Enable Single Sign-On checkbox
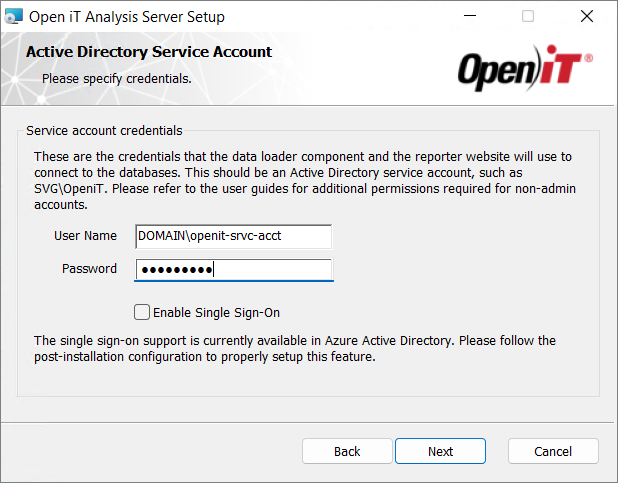The height and width of the screenshot is (483, 618). (142, 312)
